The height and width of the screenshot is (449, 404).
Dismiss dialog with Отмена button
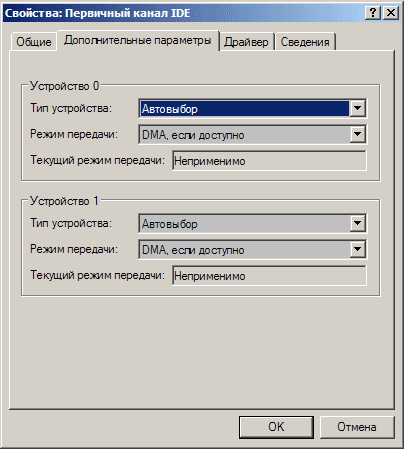click(357, 427)
